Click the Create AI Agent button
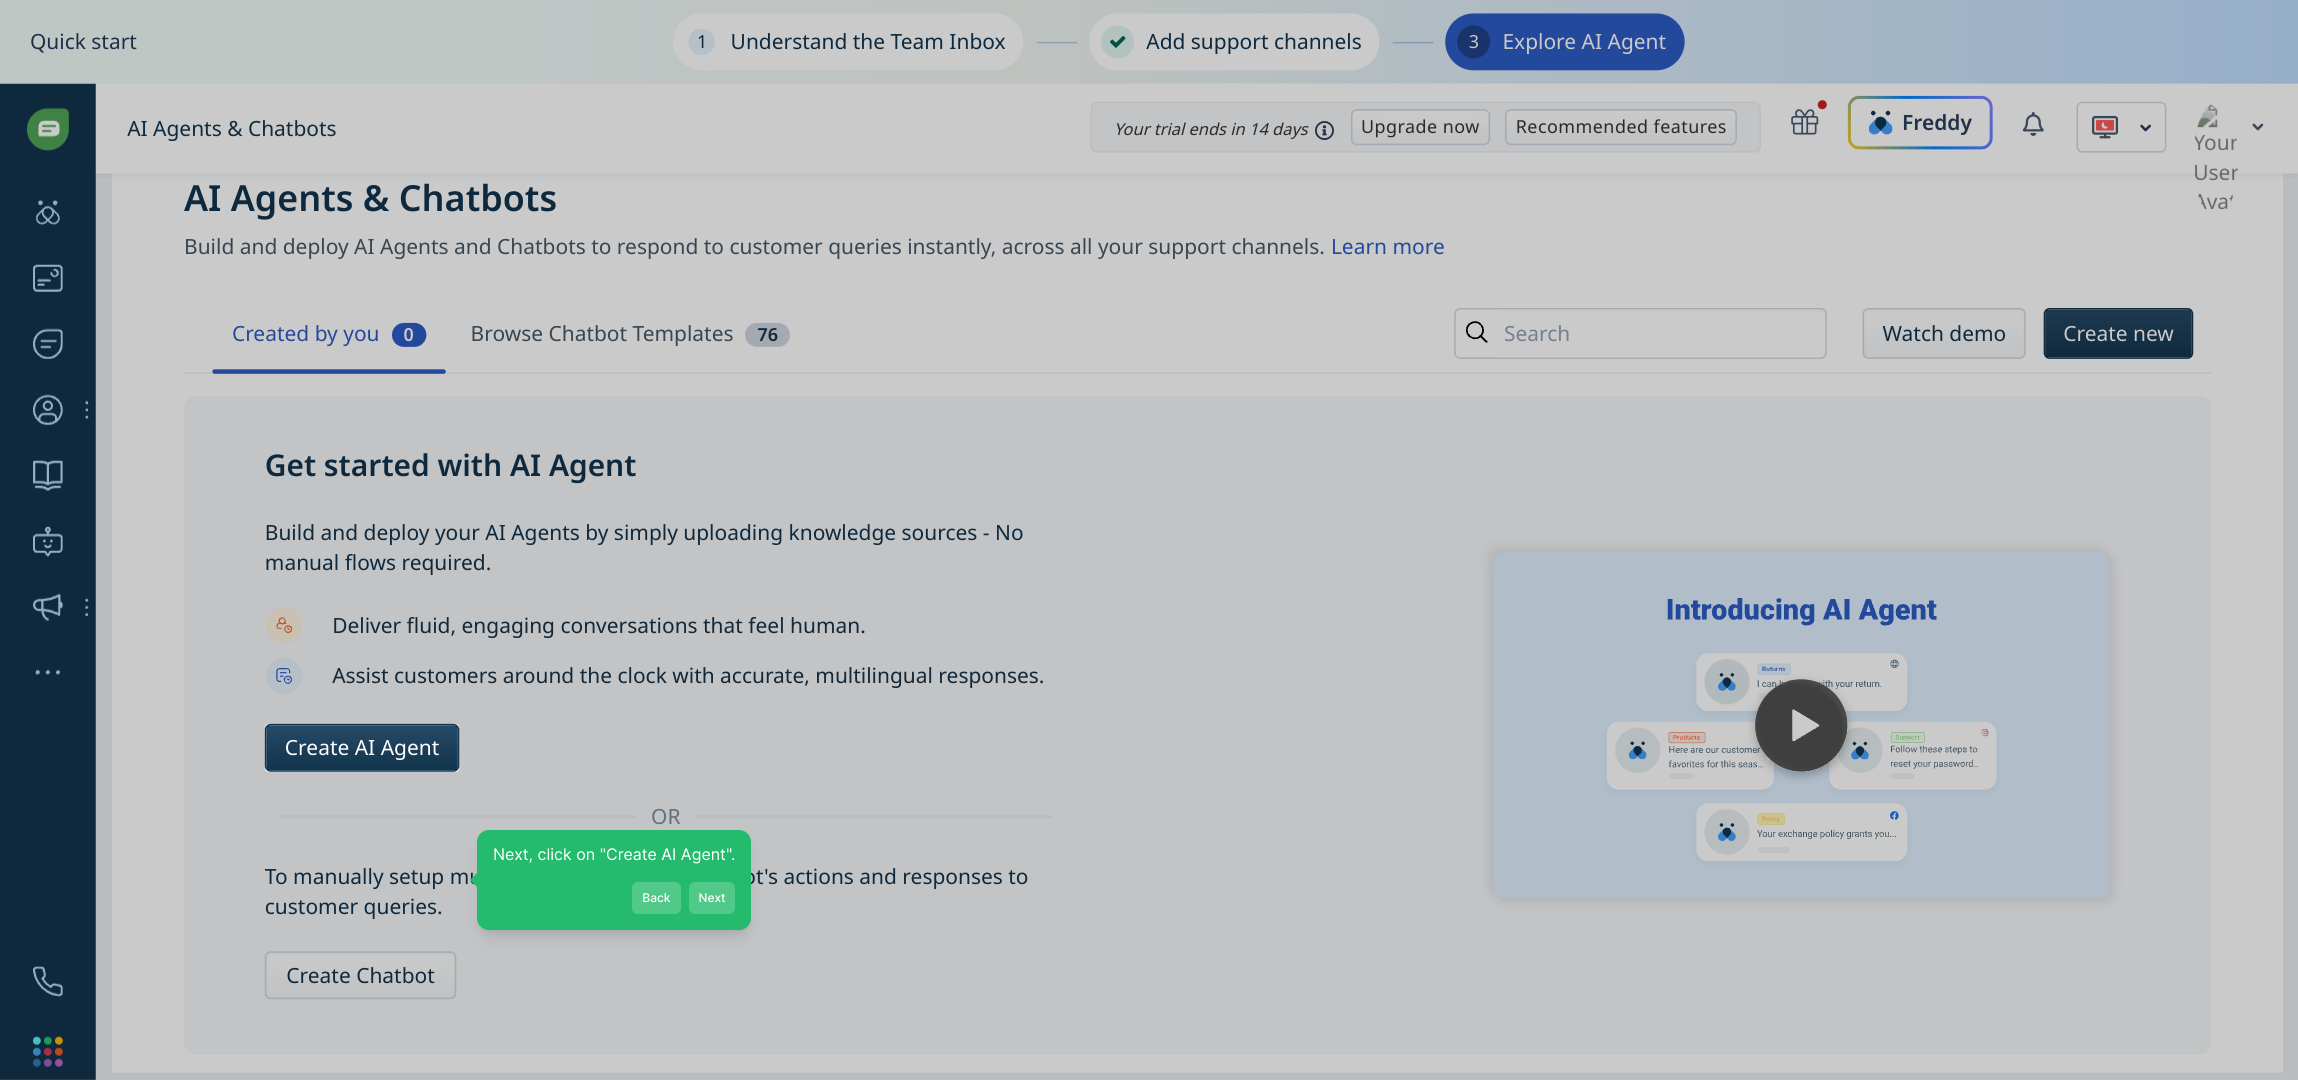 point(362,748)
